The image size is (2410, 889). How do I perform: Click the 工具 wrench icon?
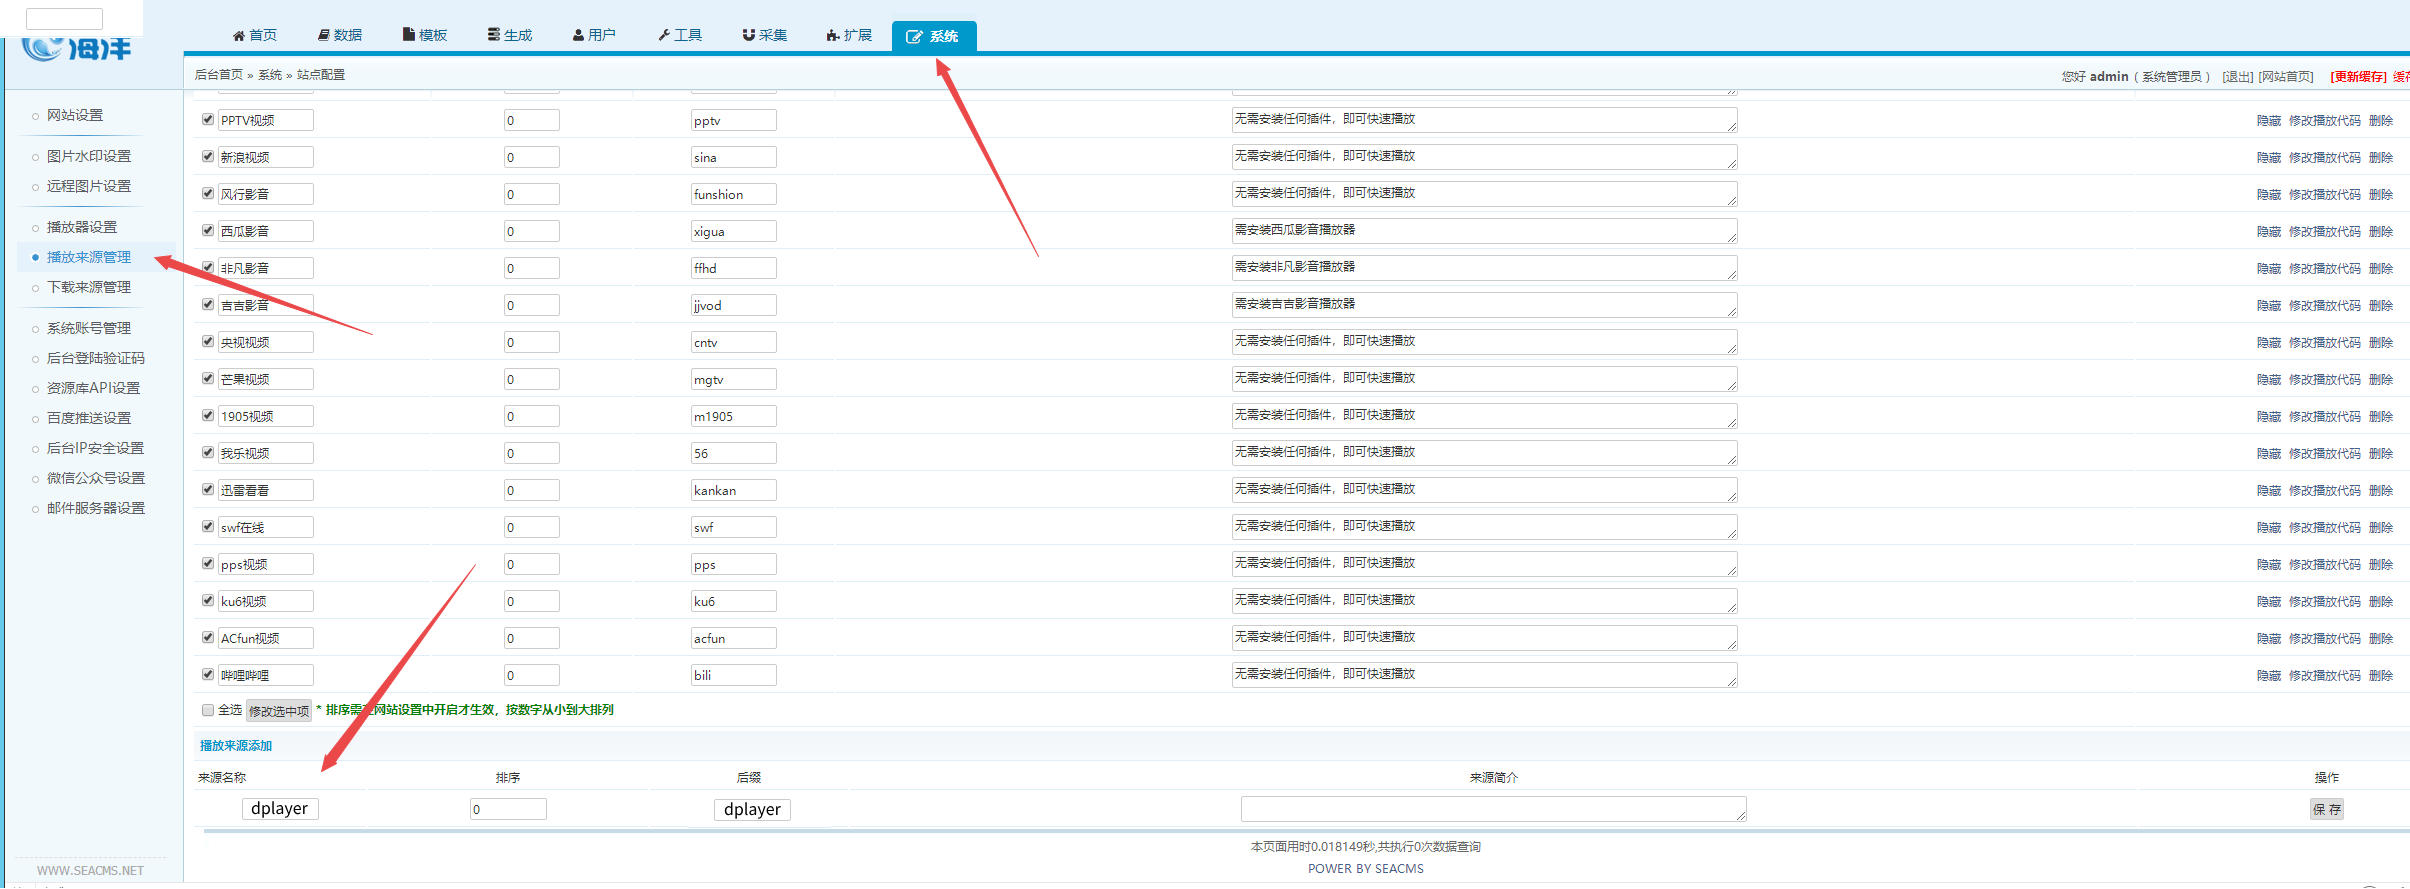click(x=664, y=36)
